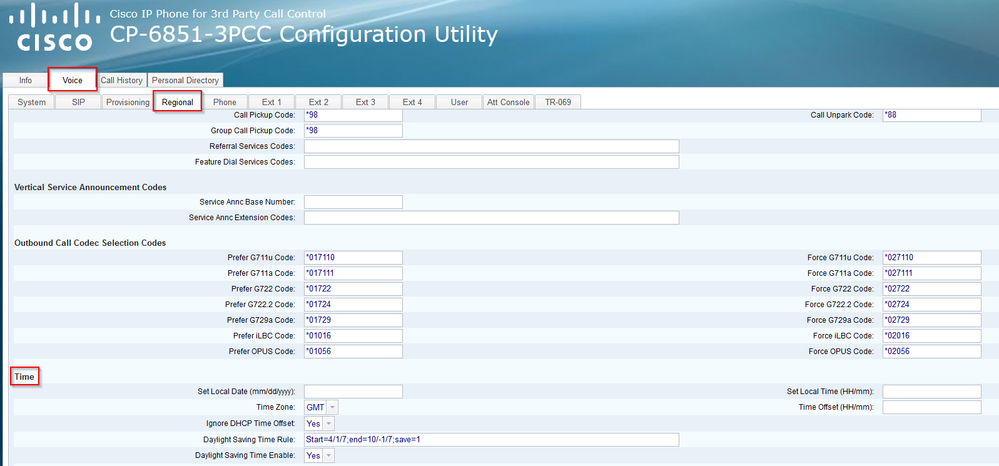999x466 pixels.
Task: Click the Time Offset field
Action: click(x=932, y=407)
